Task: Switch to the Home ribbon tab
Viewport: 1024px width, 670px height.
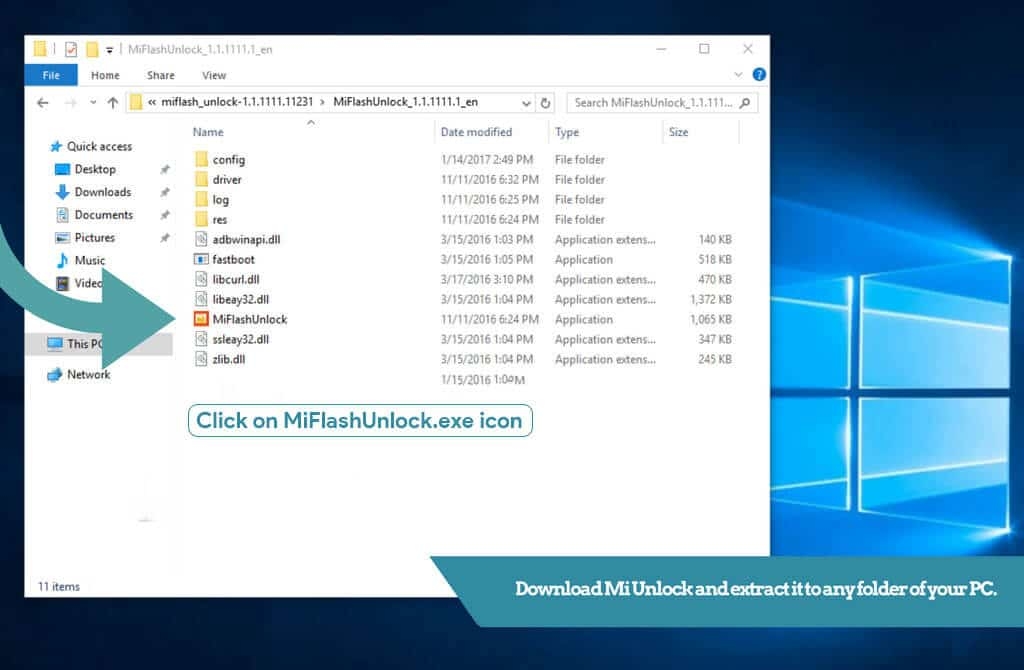Action: (105, 75)
